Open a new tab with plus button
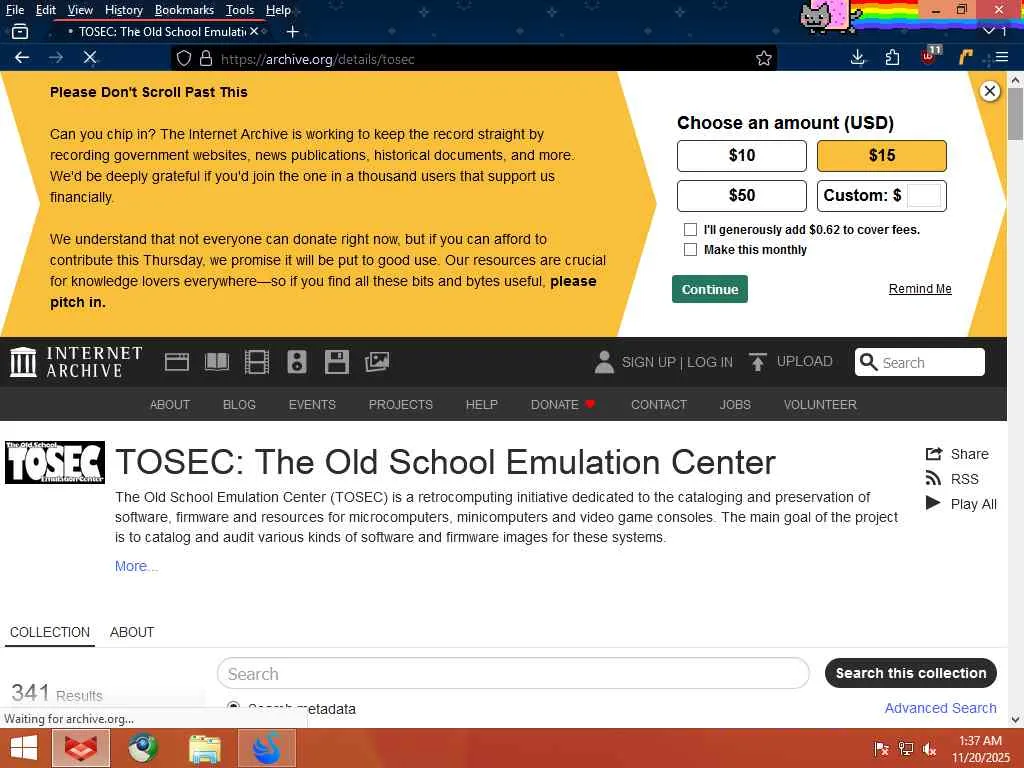The height and width of the screenshot is (768, 1024). click(293, 31)
